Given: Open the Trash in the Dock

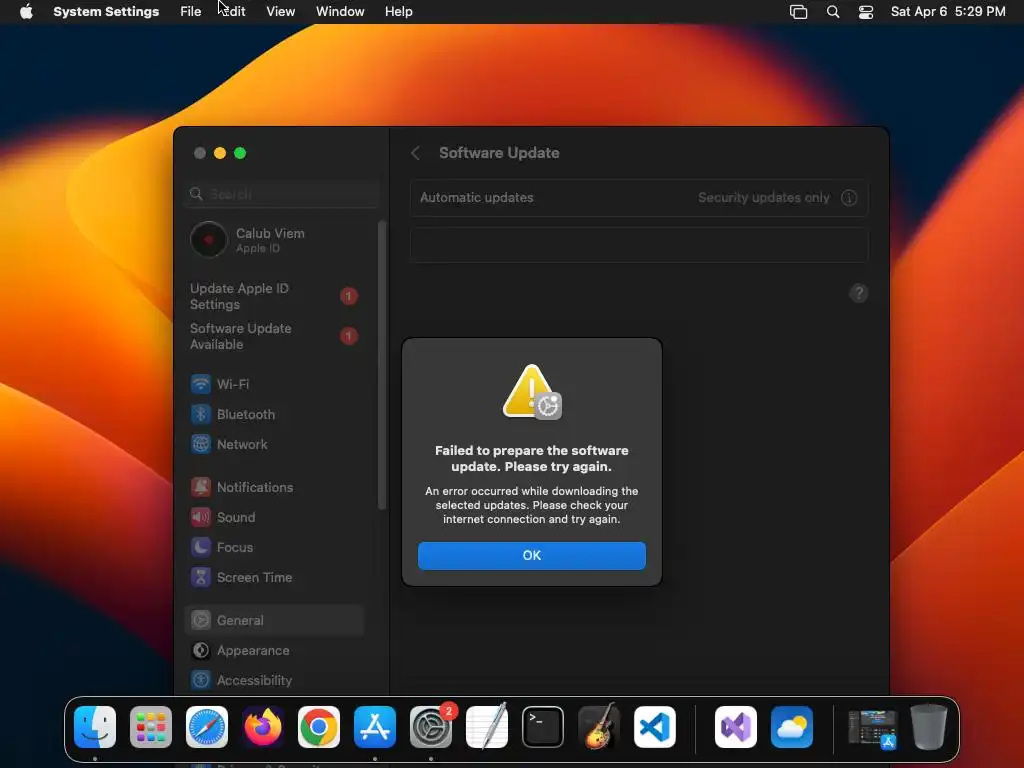Looking at the screenshot, I should [x=929, y=727].
